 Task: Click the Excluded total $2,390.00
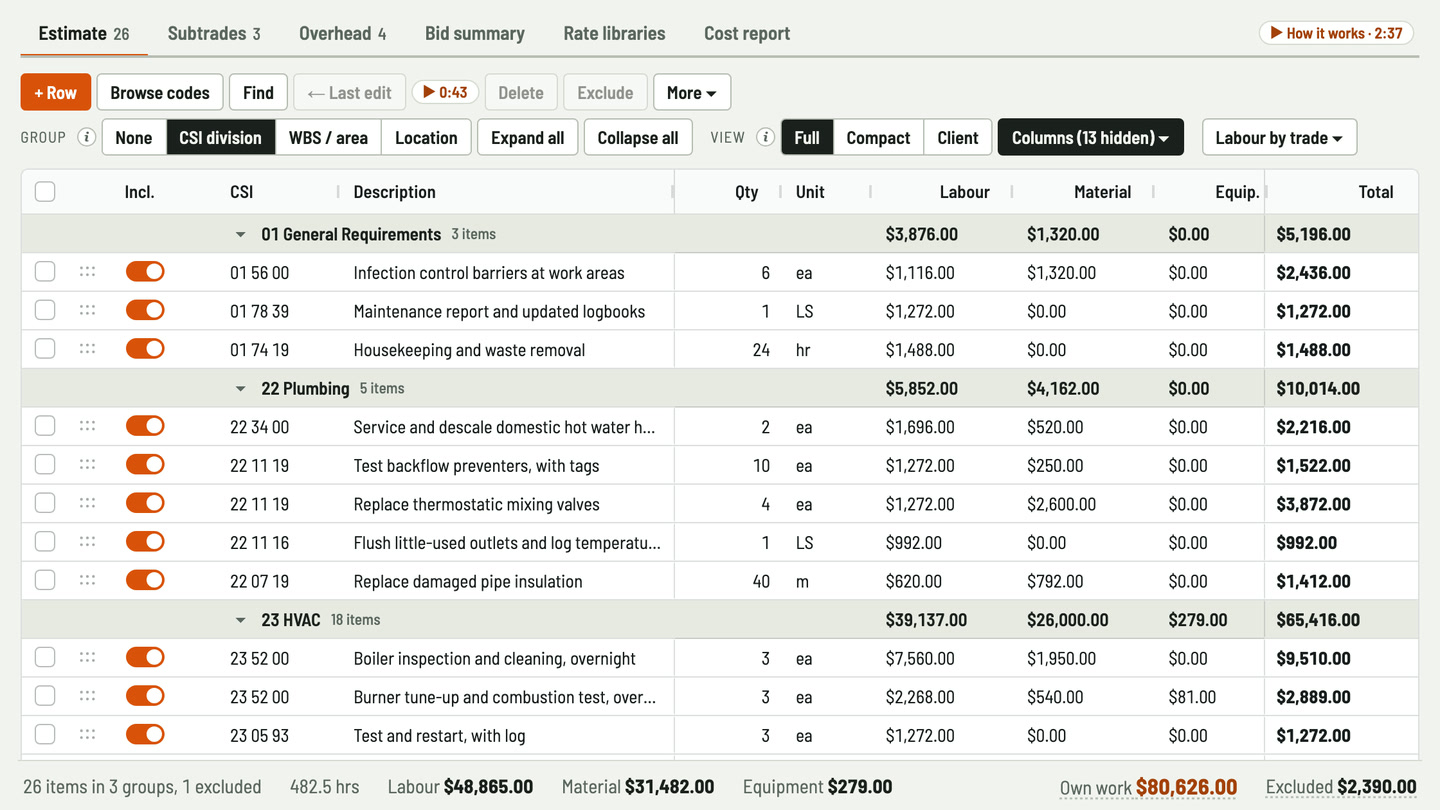[x=1341, y=787]
